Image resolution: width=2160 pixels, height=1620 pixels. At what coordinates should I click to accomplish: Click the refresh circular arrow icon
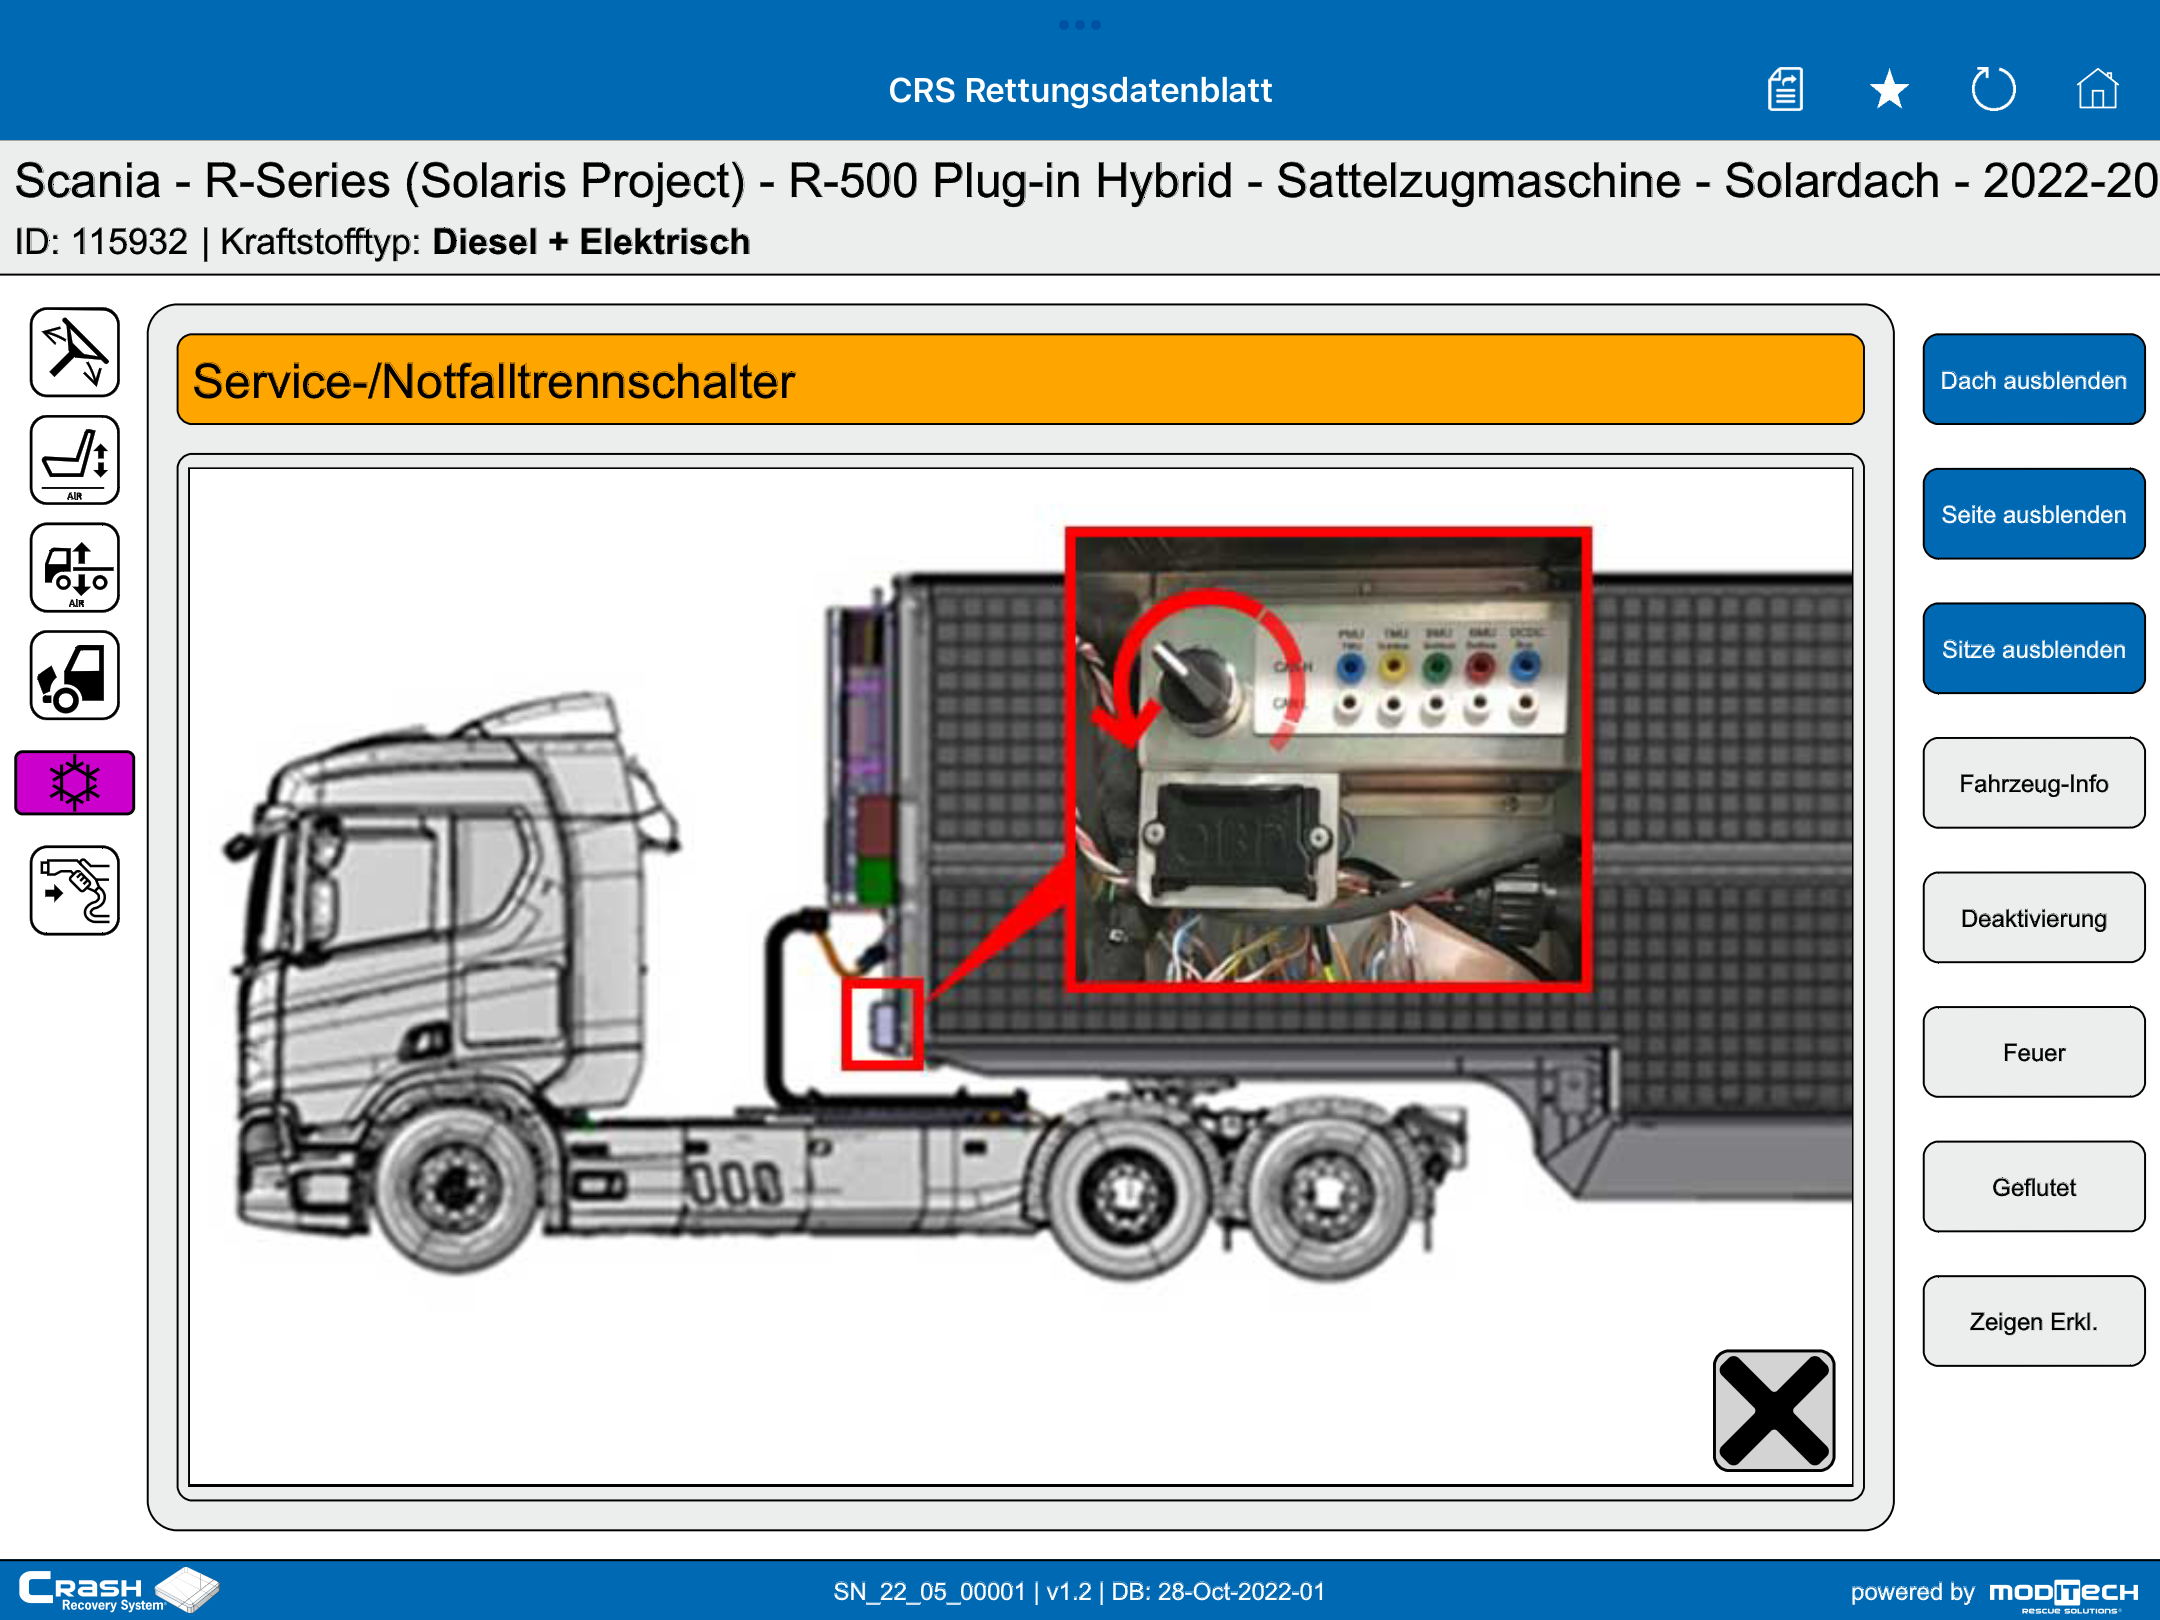[1993, 90]
